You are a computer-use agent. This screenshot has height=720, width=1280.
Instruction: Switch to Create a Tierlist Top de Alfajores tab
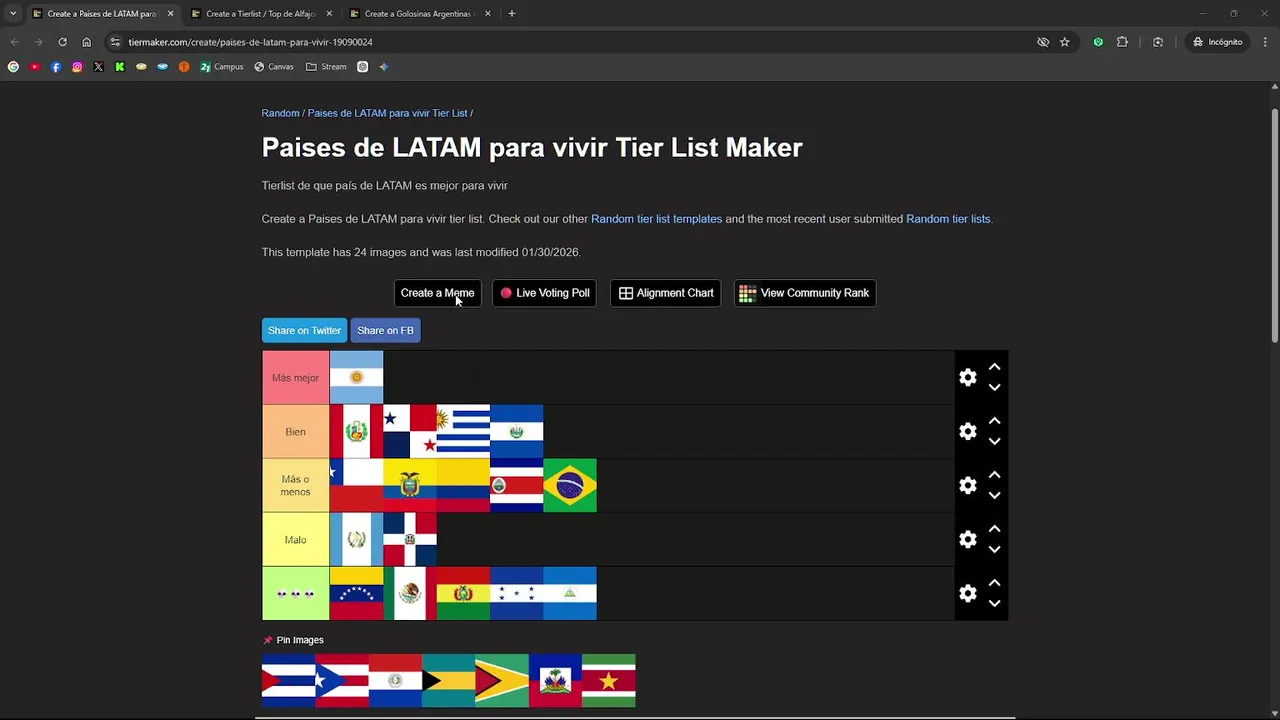point(260,14)
